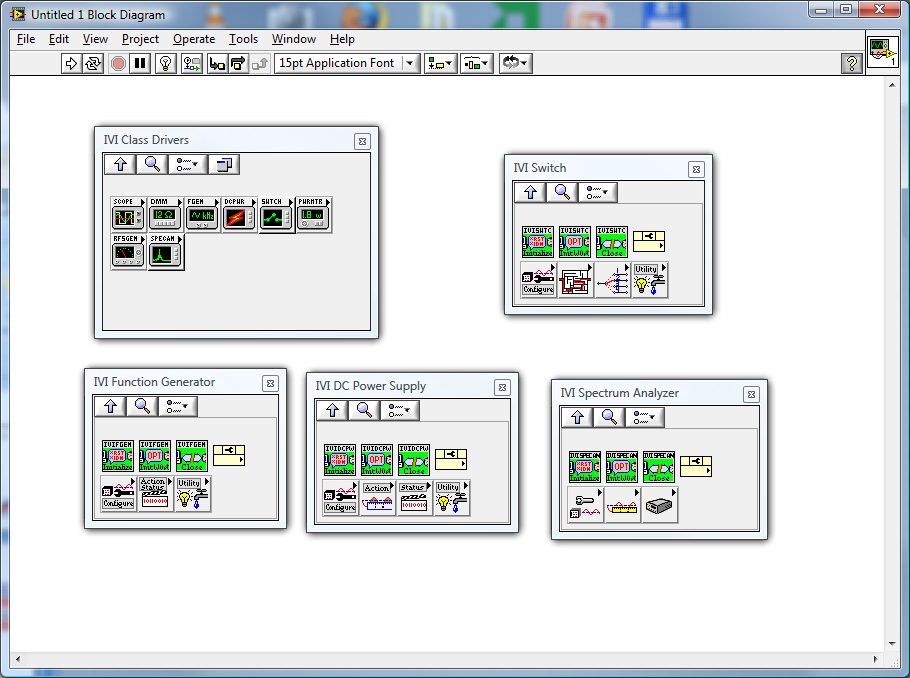The width and height of the screenshot is (910, 678).
Task: Click the horizontal scrollbar right arrow
Action: click(x=875, y=659)
